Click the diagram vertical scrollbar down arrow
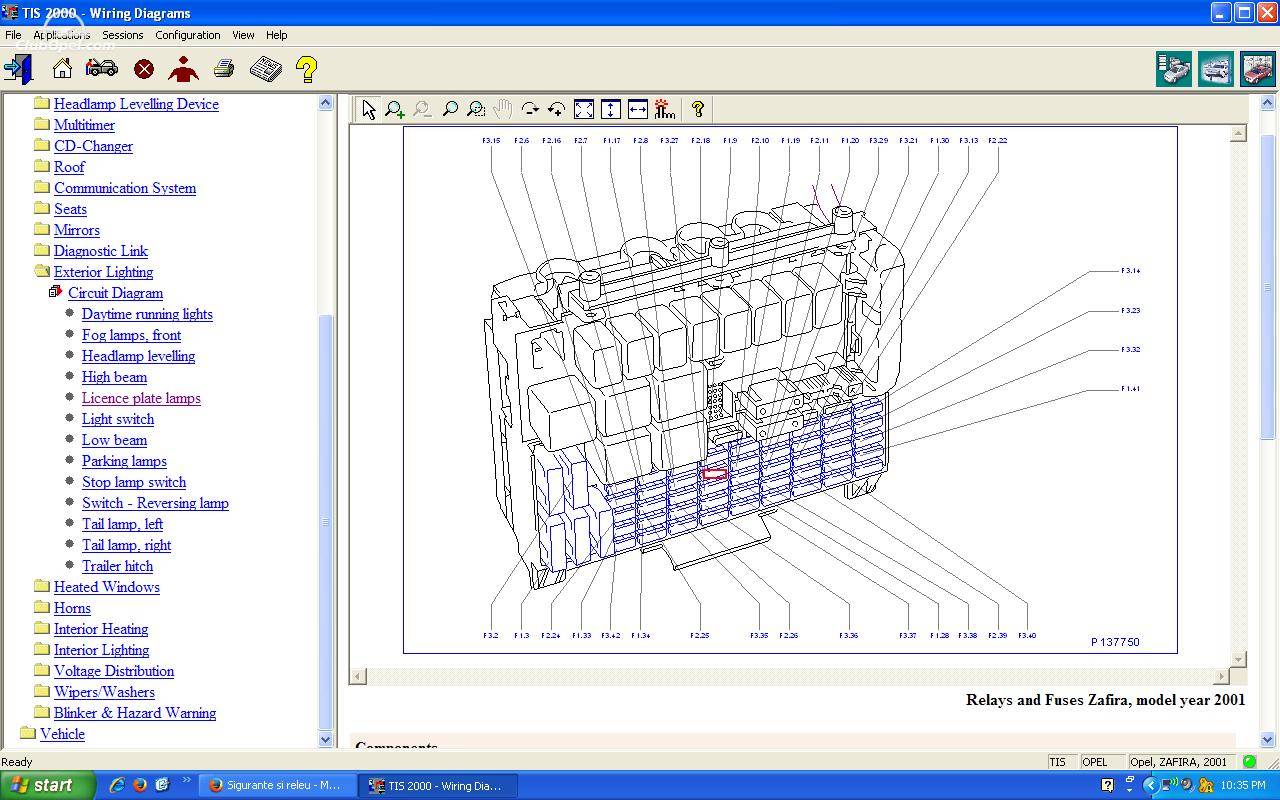The image size is (1280, 800). coord(1239,659)
